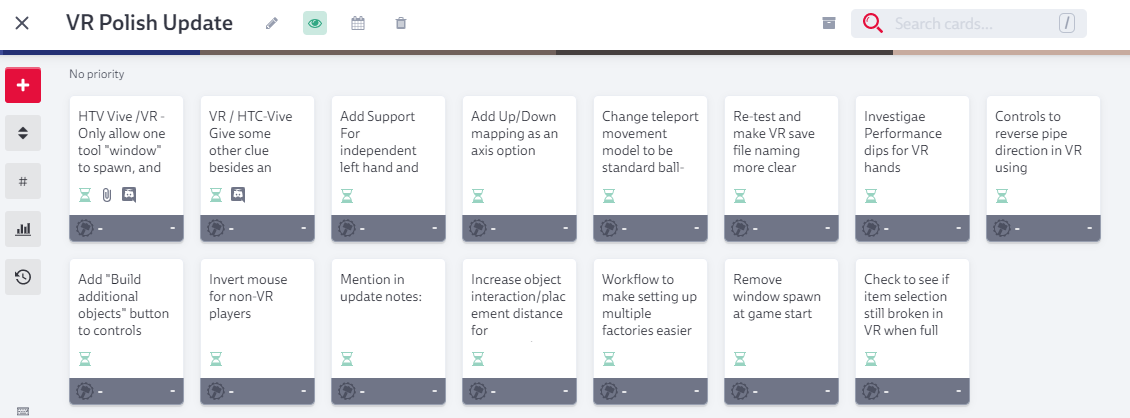Image resolution: width=1130 pixels, height=418 pixels.
Task: Click the trash delete icon
Action: pos(401,23)
